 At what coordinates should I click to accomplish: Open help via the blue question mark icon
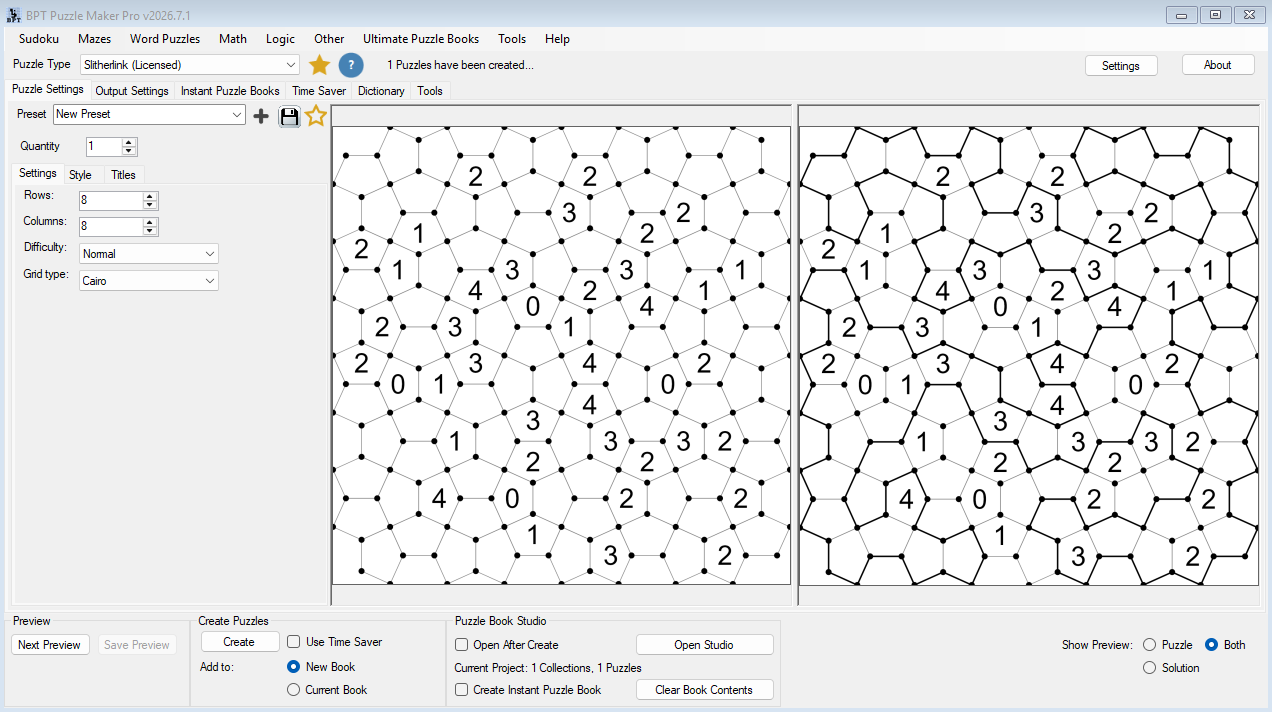click(351, 65)
